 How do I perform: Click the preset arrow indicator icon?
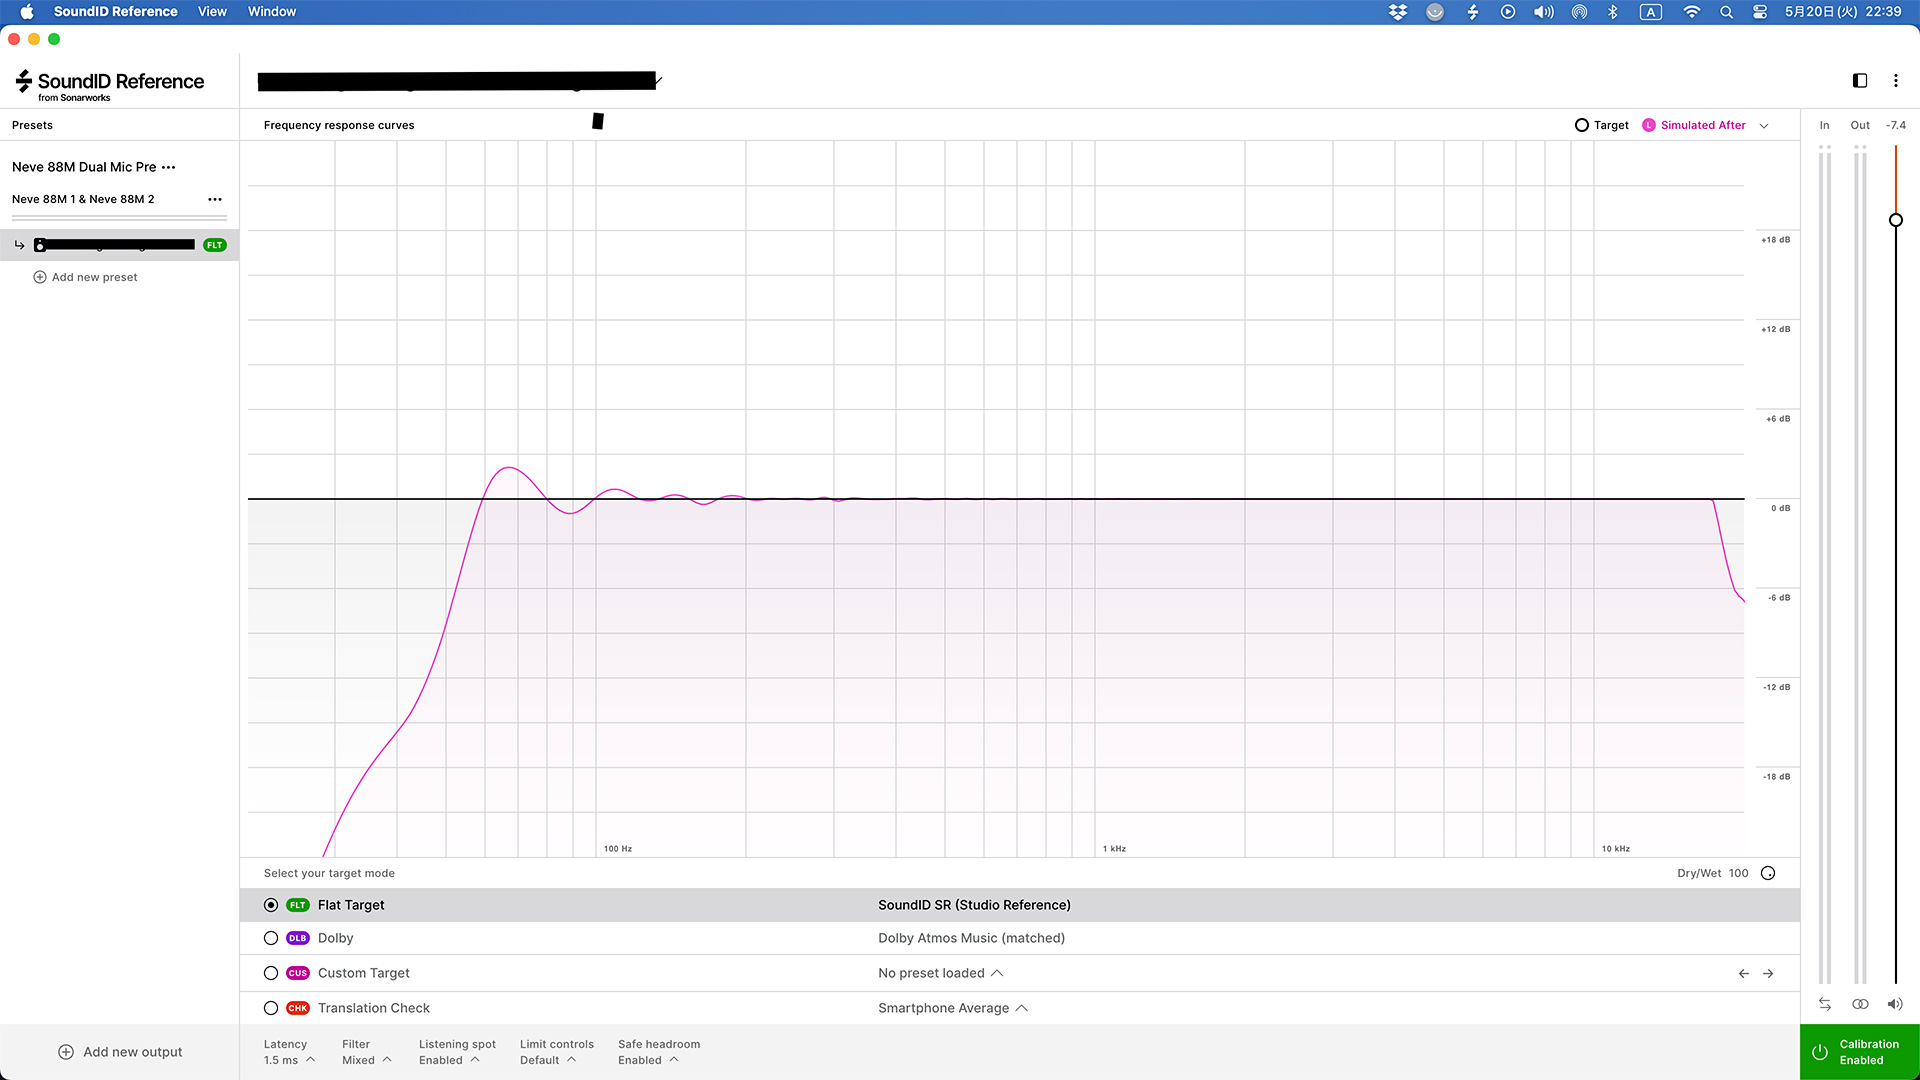tap(19, 245)
